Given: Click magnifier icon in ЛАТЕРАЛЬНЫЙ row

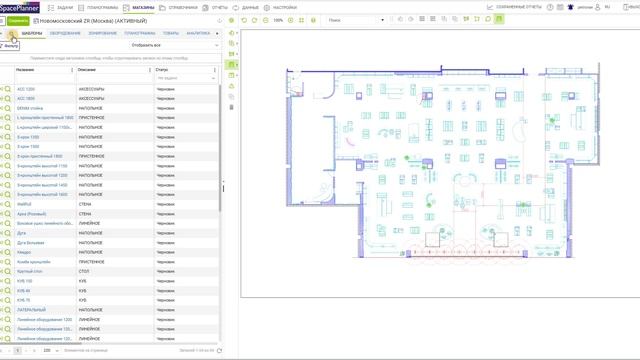Looking at the screenshot, I should 8,310.
